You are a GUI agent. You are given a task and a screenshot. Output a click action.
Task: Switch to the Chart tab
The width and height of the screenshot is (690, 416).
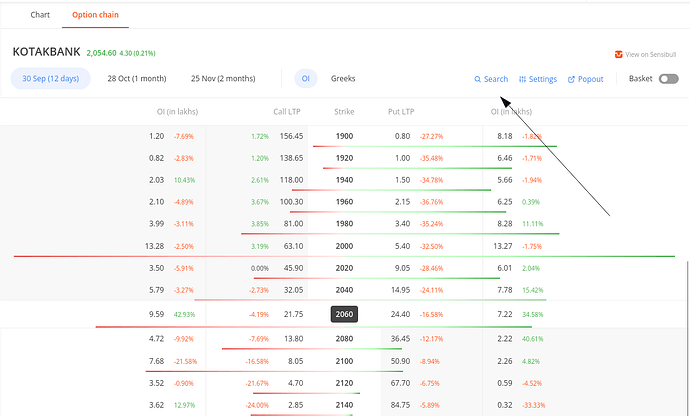point(40,15)
